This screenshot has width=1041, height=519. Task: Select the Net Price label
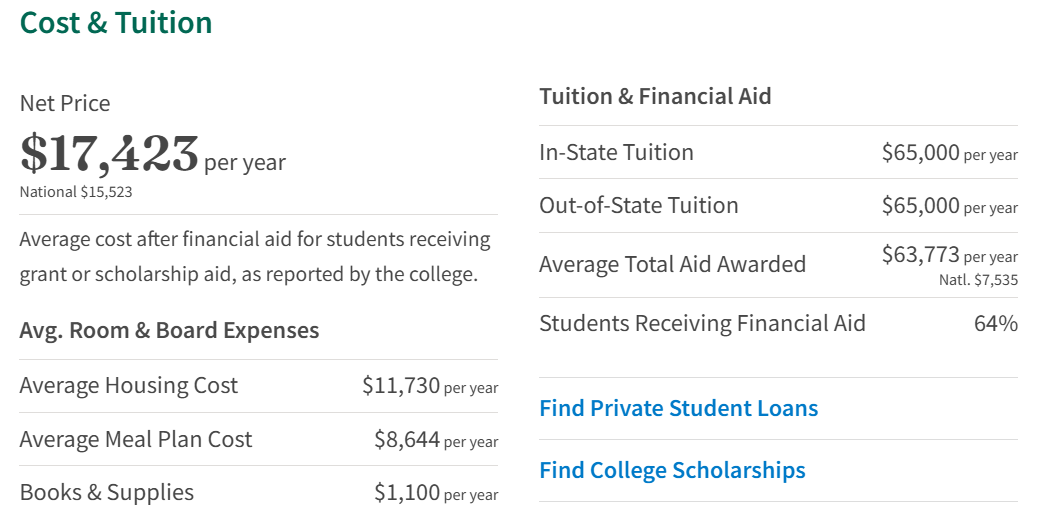point(65,103)
